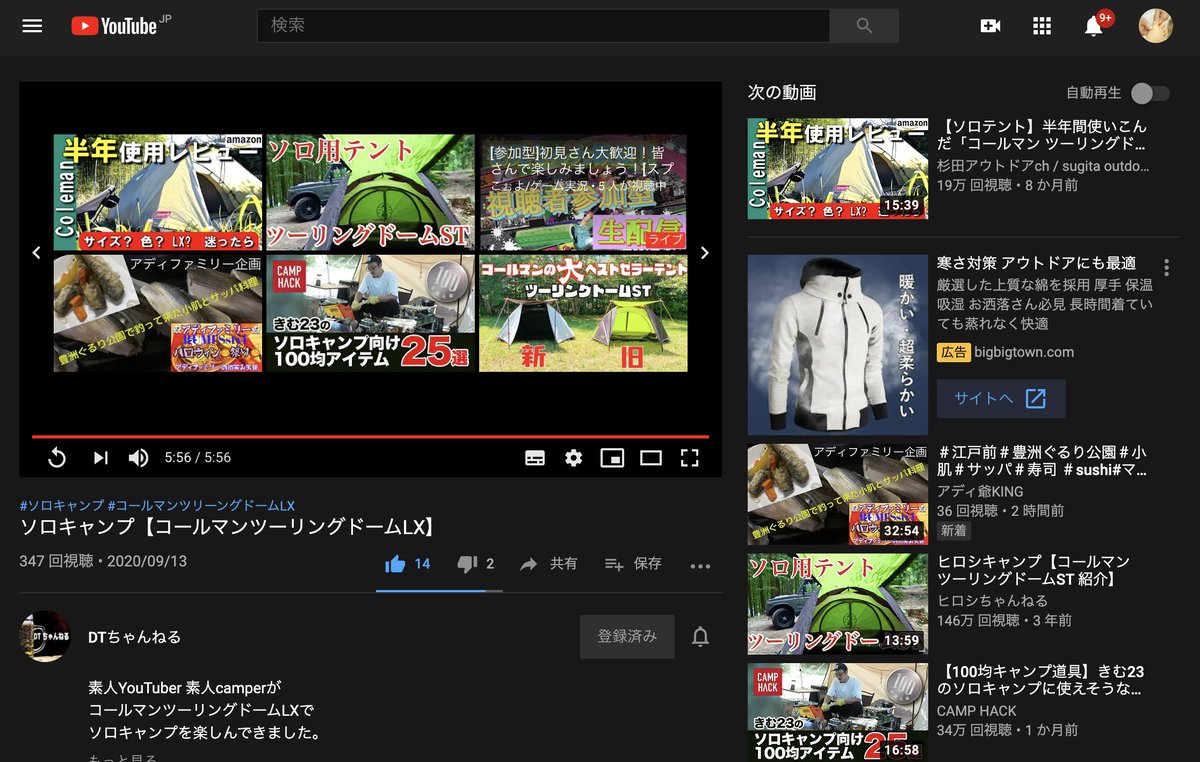Open more actions ellipsis below video
Screen dimensions: 1200x762
click(x=700, y=565)
